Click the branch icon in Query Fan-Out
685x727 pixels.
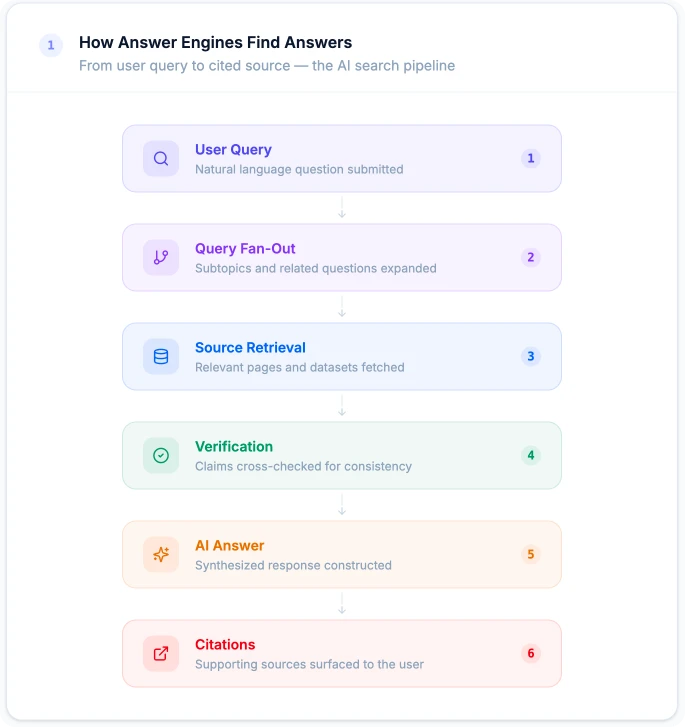pyautogui.click(x=161, y=257)
